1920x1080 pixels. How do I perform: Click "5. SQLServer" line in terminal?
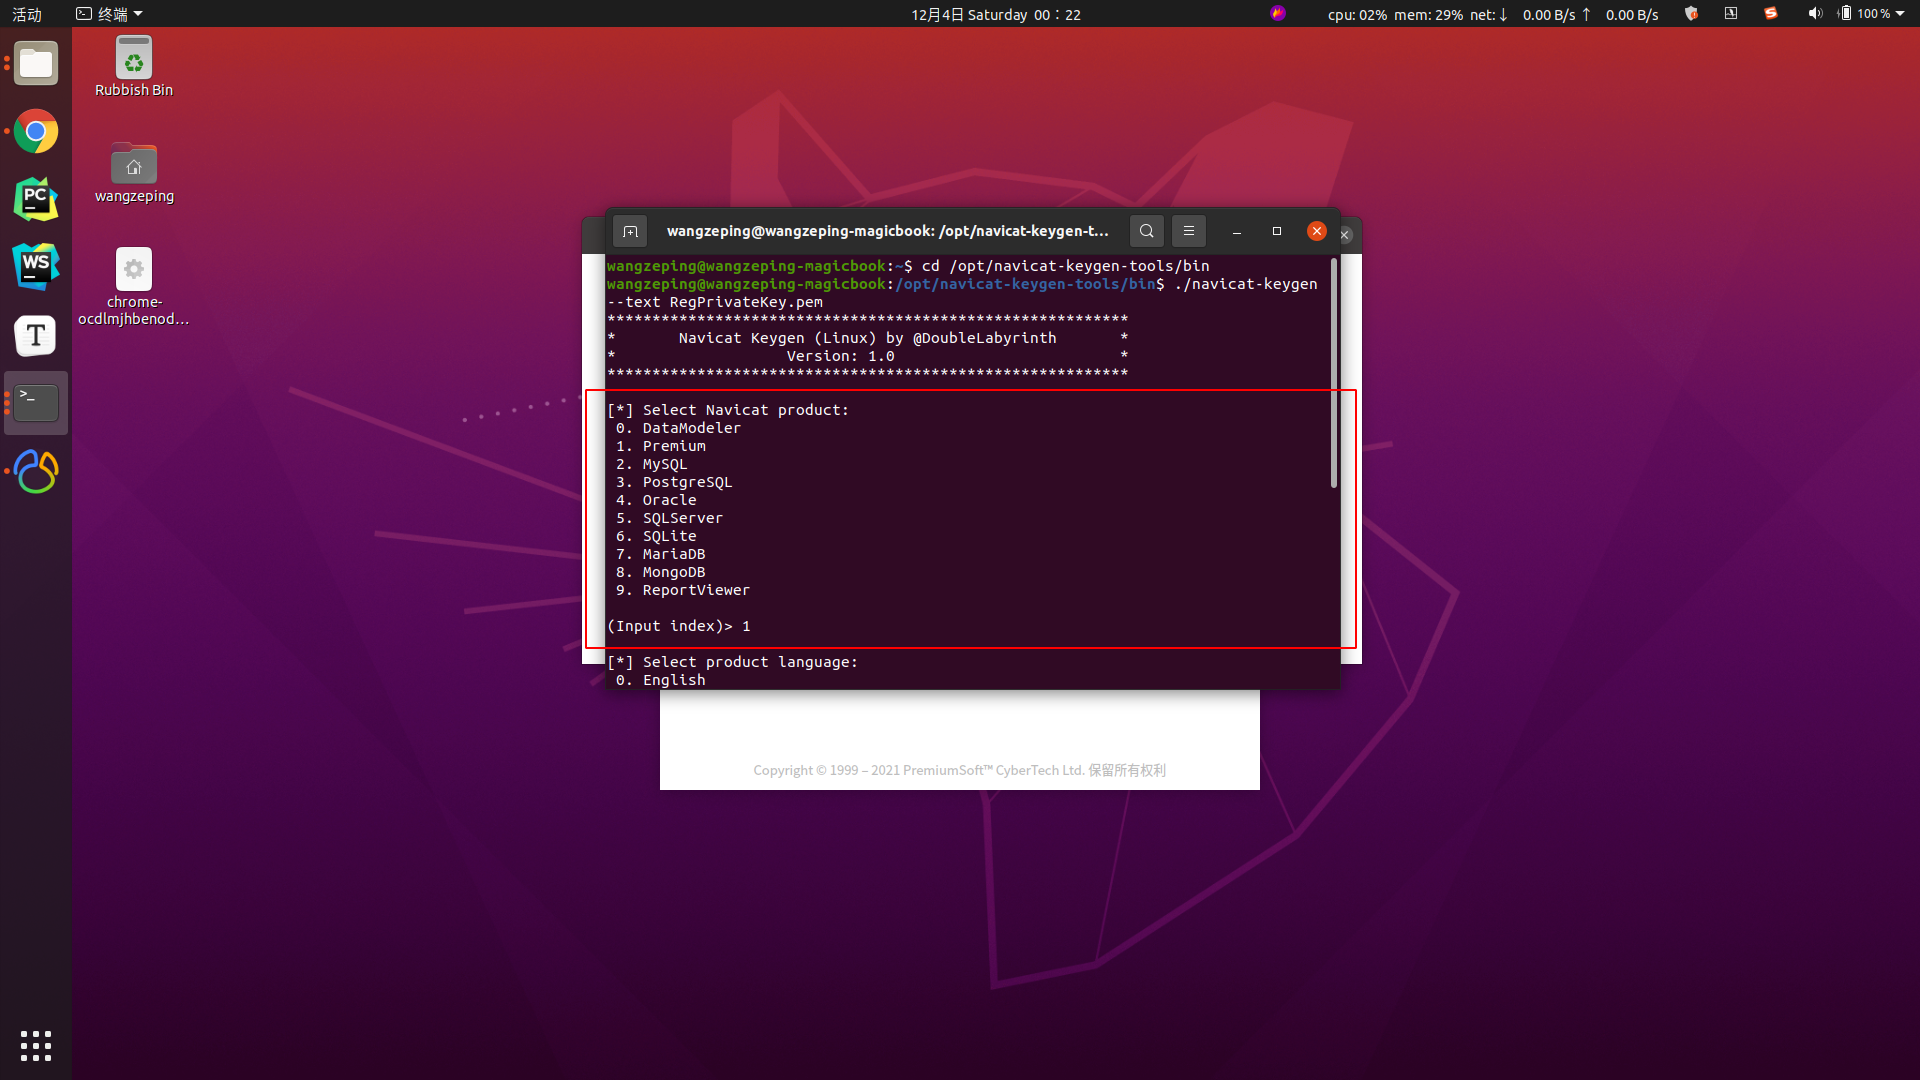[669, 518]
